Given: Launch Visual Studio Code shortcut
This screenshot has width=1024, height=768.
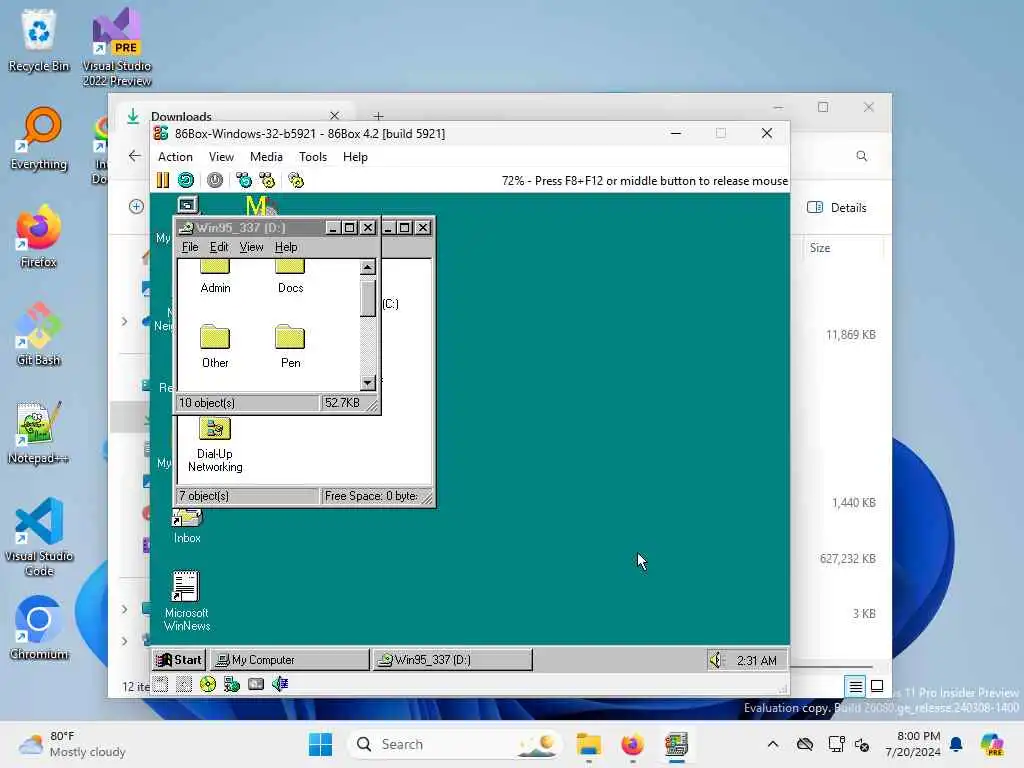Looking at the screenshot, I should 39,537.
